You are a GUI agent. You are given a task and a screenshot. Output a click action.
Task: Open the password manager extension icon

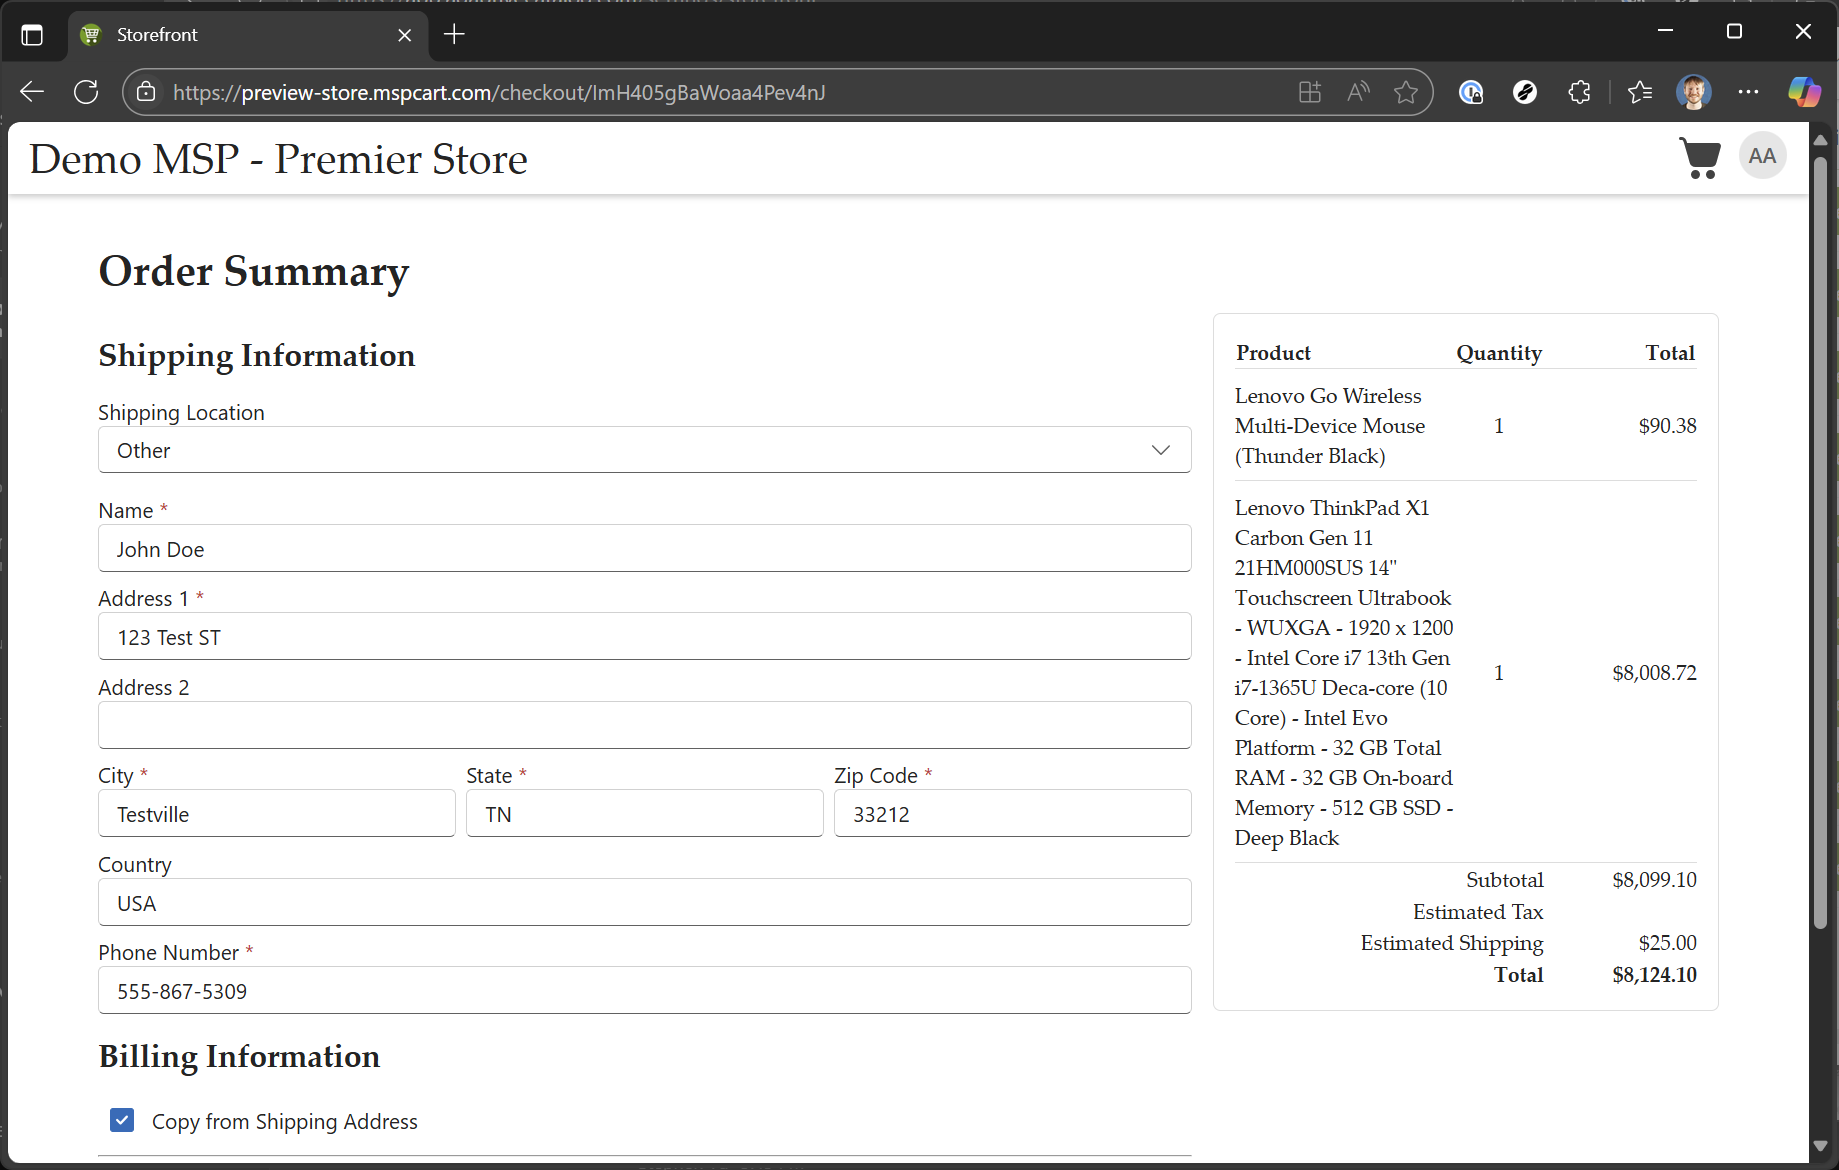click(1471, 92)
